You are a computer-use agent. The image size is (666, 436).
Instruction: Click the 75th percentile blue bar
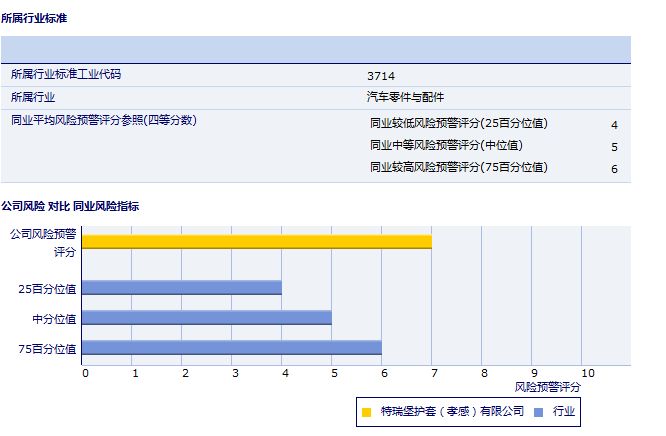tap(231, 348)
